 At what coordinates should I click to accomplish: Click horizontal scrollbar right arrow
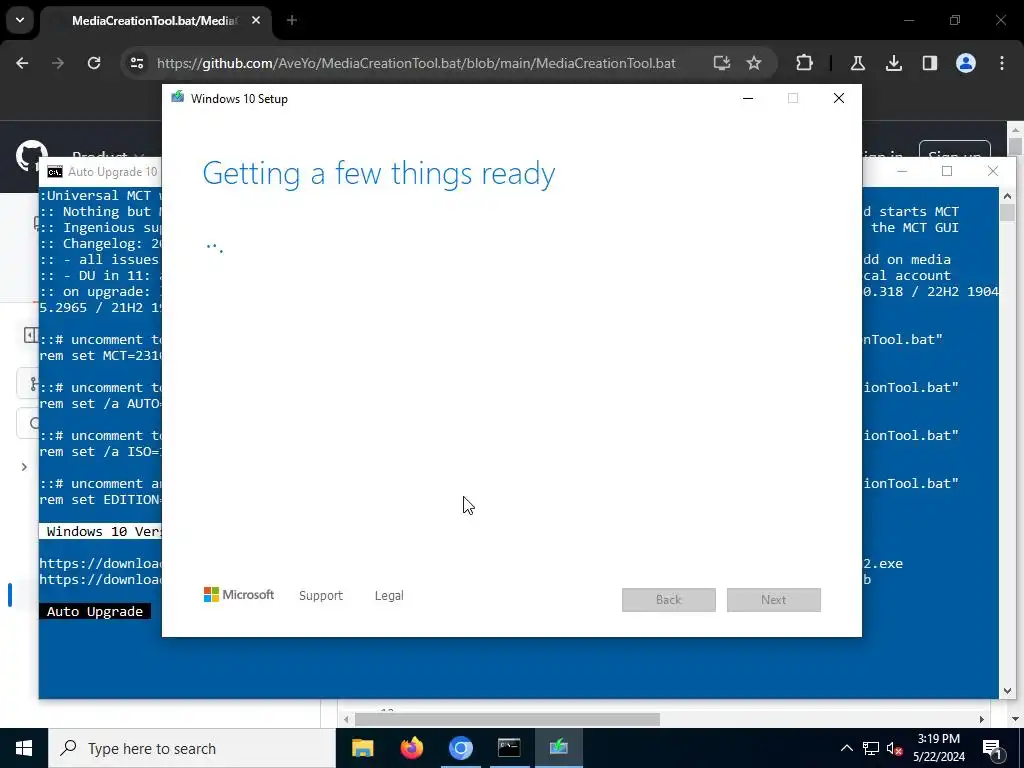(x=982, y=719)
